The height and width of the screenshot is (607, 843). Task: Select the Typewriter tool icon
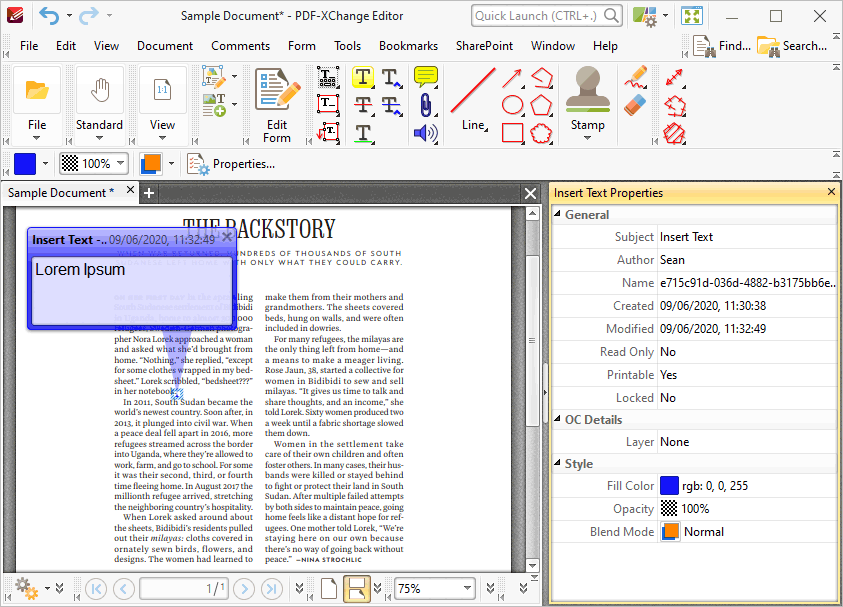pos(327,77)
